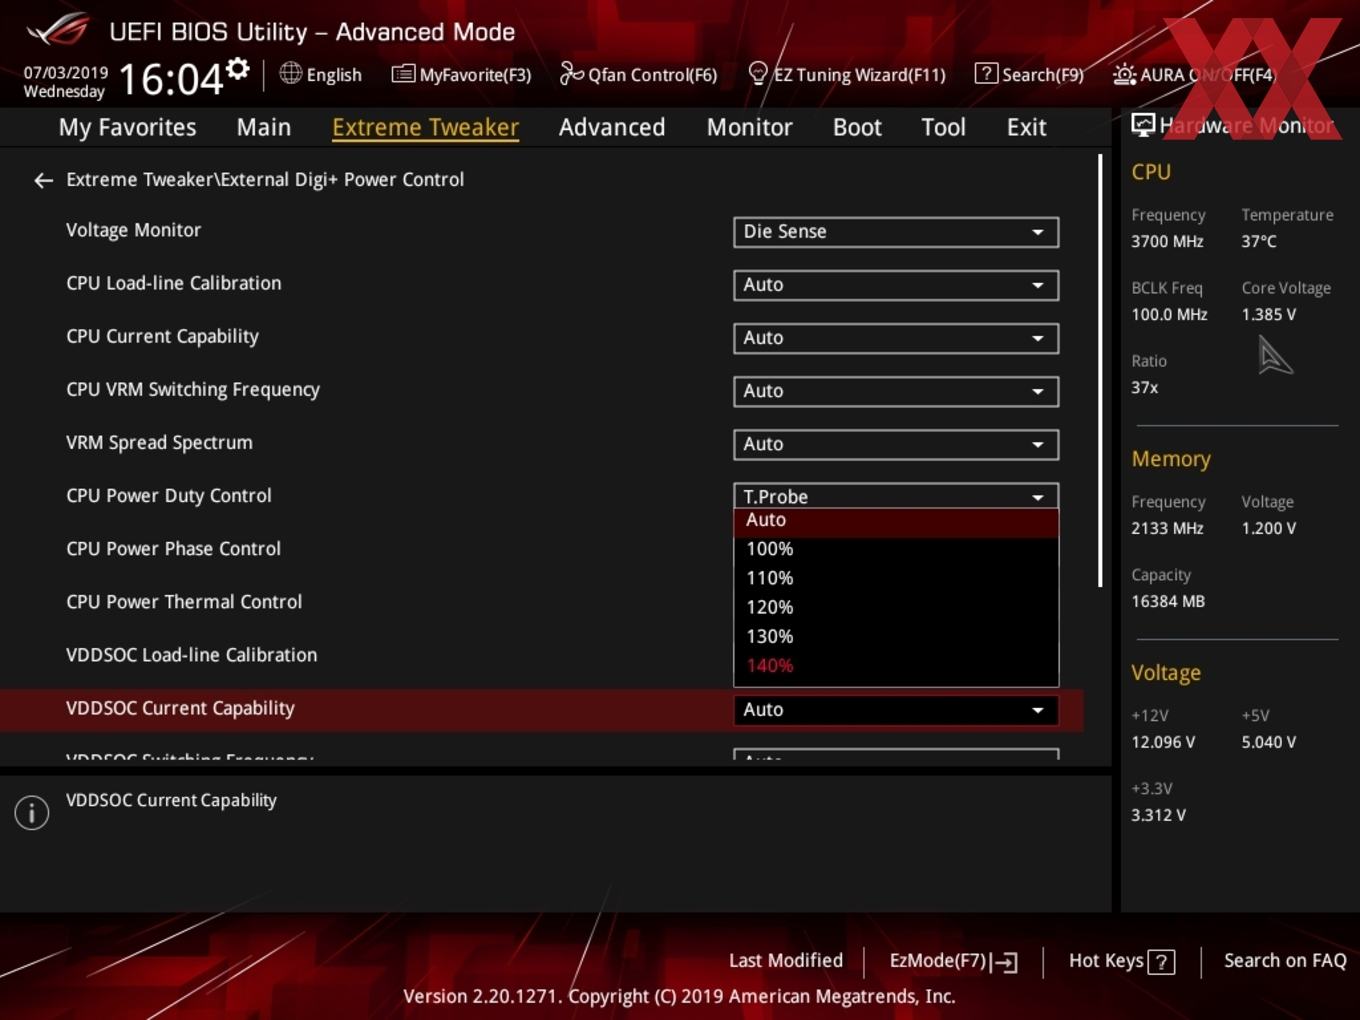Click the Hardware Monitor screen icon
The height and width of the screenshot is (1020, 1360).
click(x=1143, y=125)
